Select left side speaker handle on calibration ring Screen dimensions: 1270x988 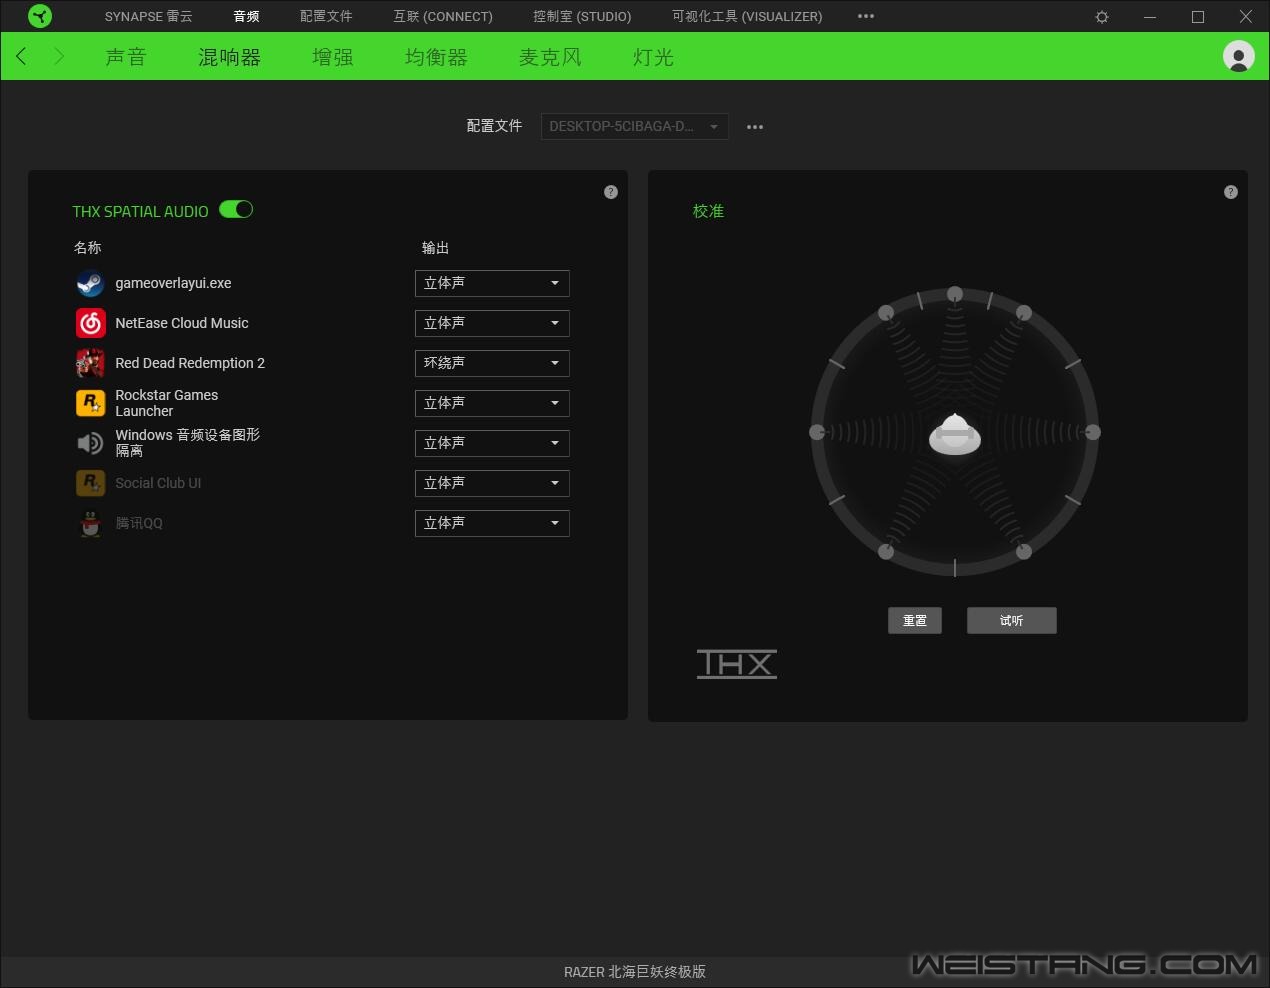817,432
